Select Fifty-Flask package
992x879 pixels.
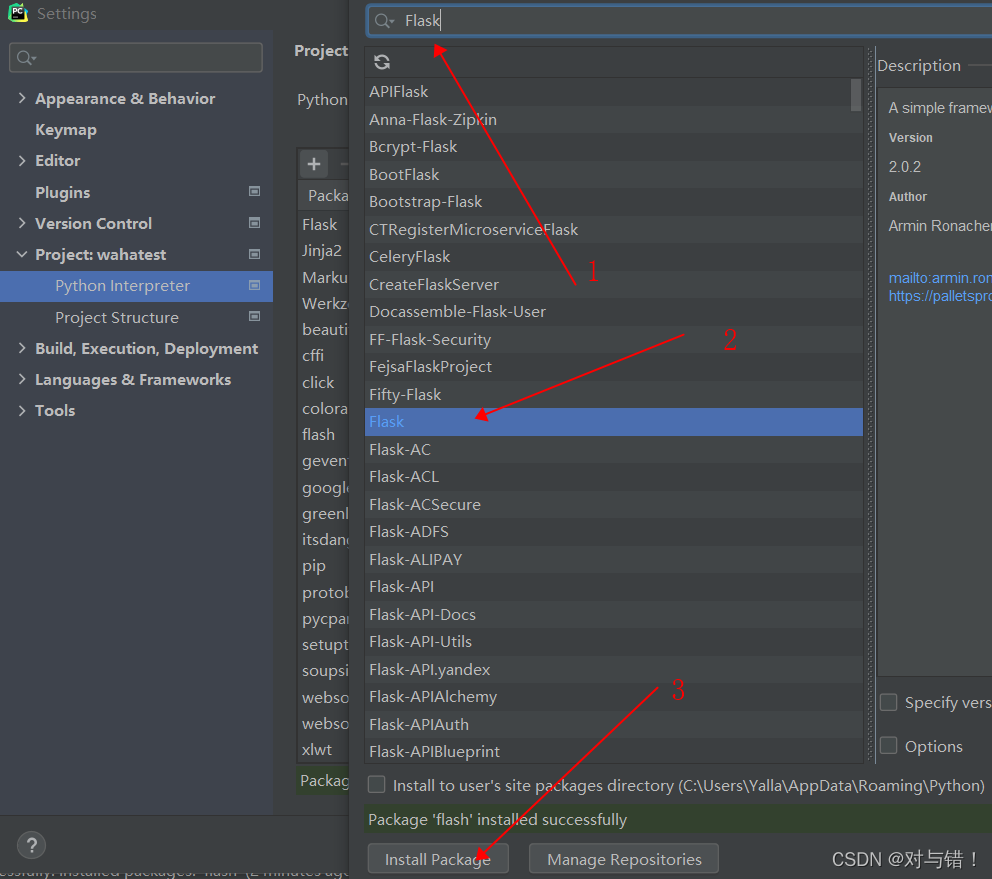pos(614,395)
